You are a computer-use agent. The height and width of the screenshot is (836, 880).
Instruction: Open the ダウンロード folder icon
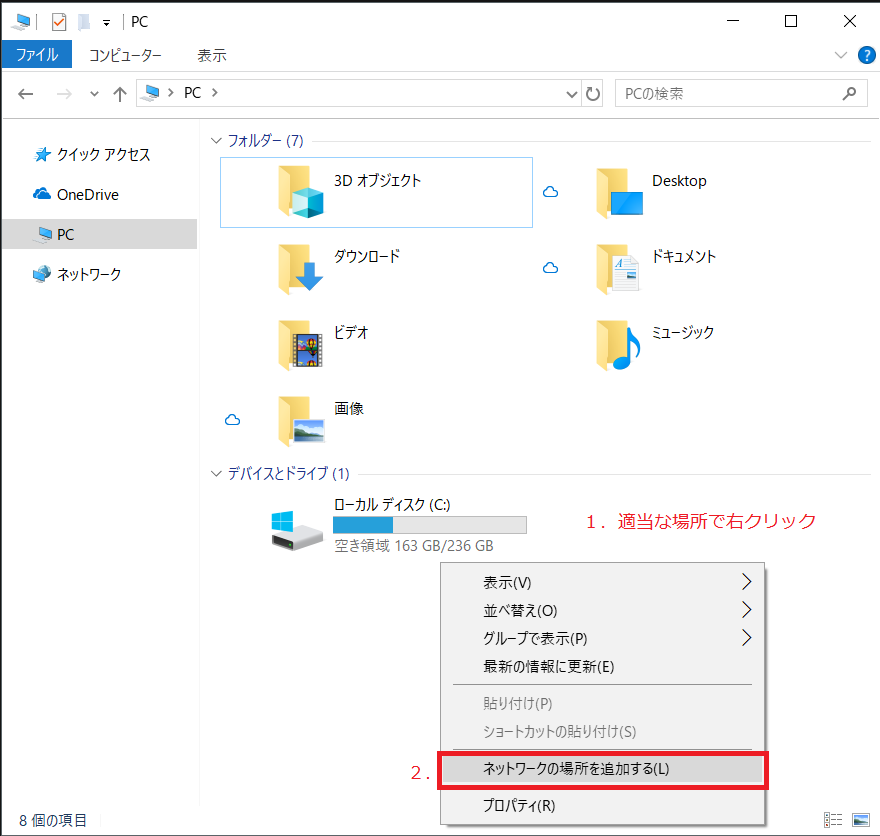[x=302, y=267]
